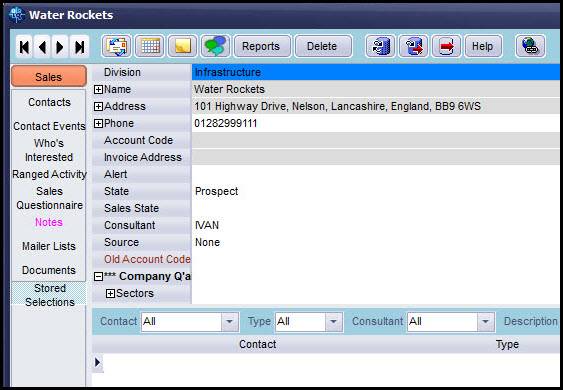Open the Type filter dropdown
The image size is (563, 390).
(x=334, y=321)
